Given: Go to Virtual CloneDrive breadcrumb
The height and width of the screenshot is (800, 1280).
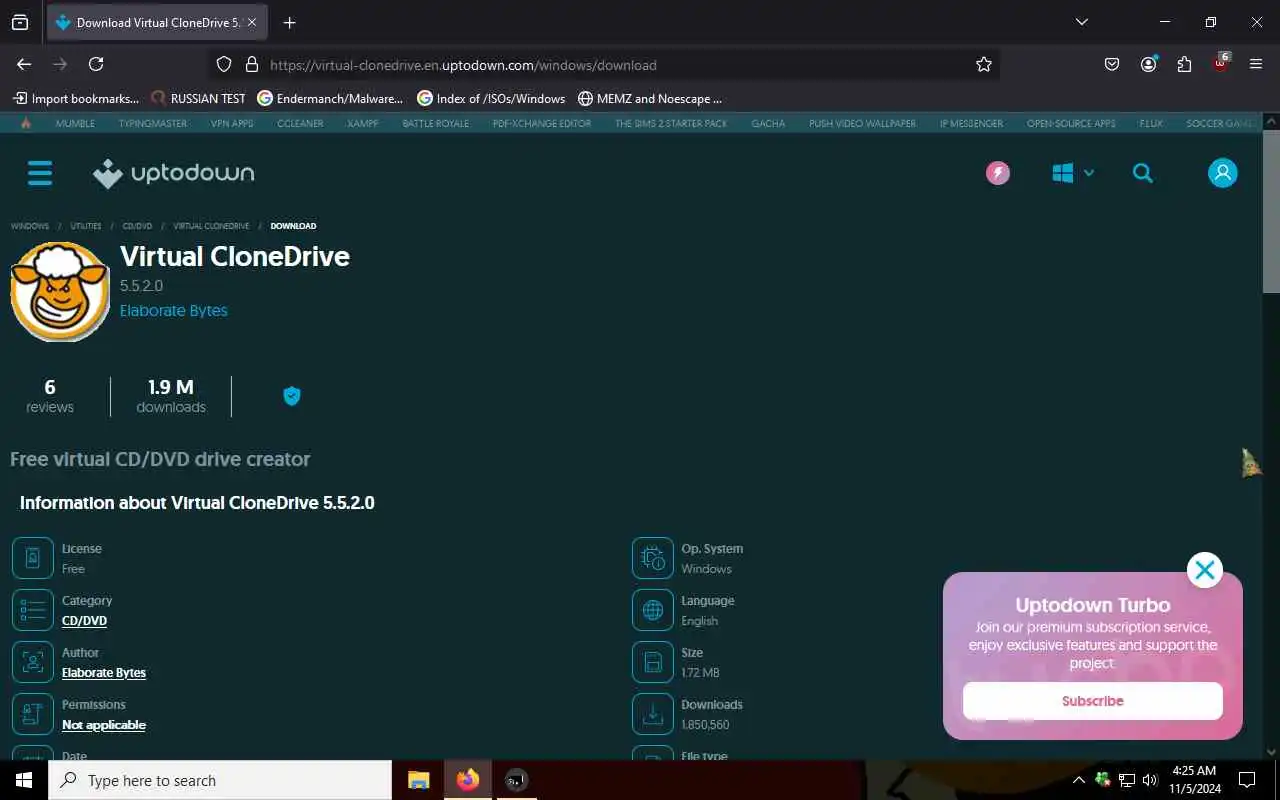Looking at the screenshot, I should pyautogui.click(x=211, y=226).
